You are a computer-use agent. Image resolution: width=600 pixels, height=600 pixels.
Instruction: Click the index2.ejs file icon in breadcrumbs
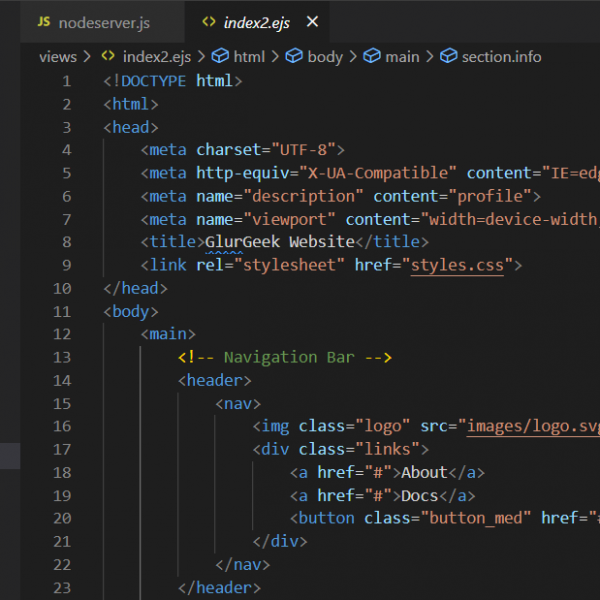tap(108, 57)
